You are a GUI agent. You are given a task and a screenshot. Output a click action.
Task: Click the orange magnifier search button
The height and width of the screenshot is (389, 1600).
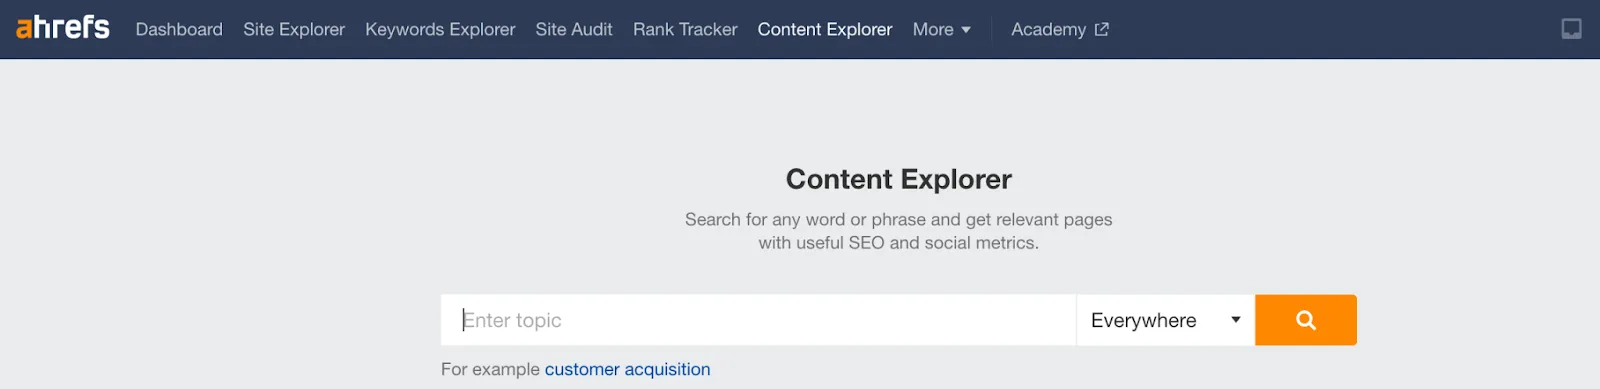1305,320
